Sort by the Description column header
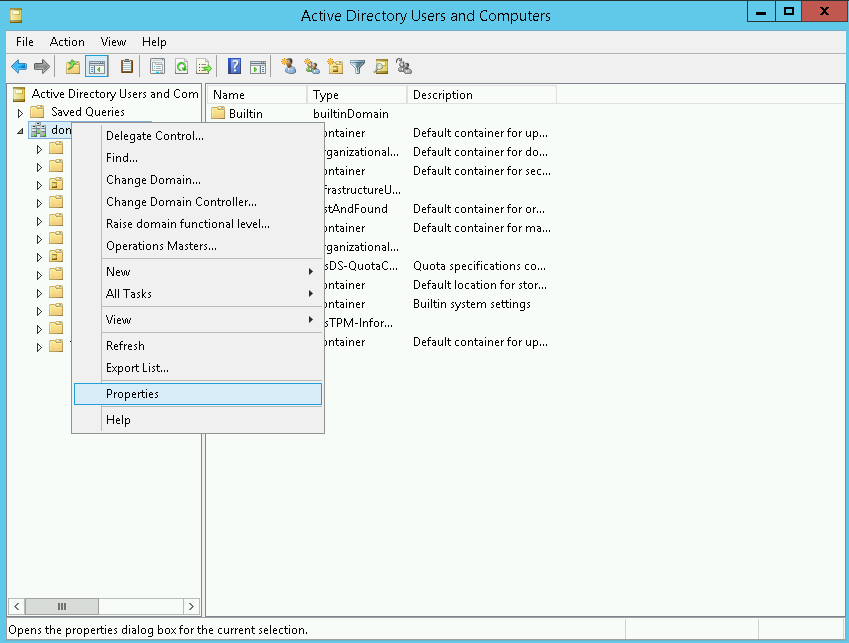The height and width of the screenshot is (643, 849). 482,95
